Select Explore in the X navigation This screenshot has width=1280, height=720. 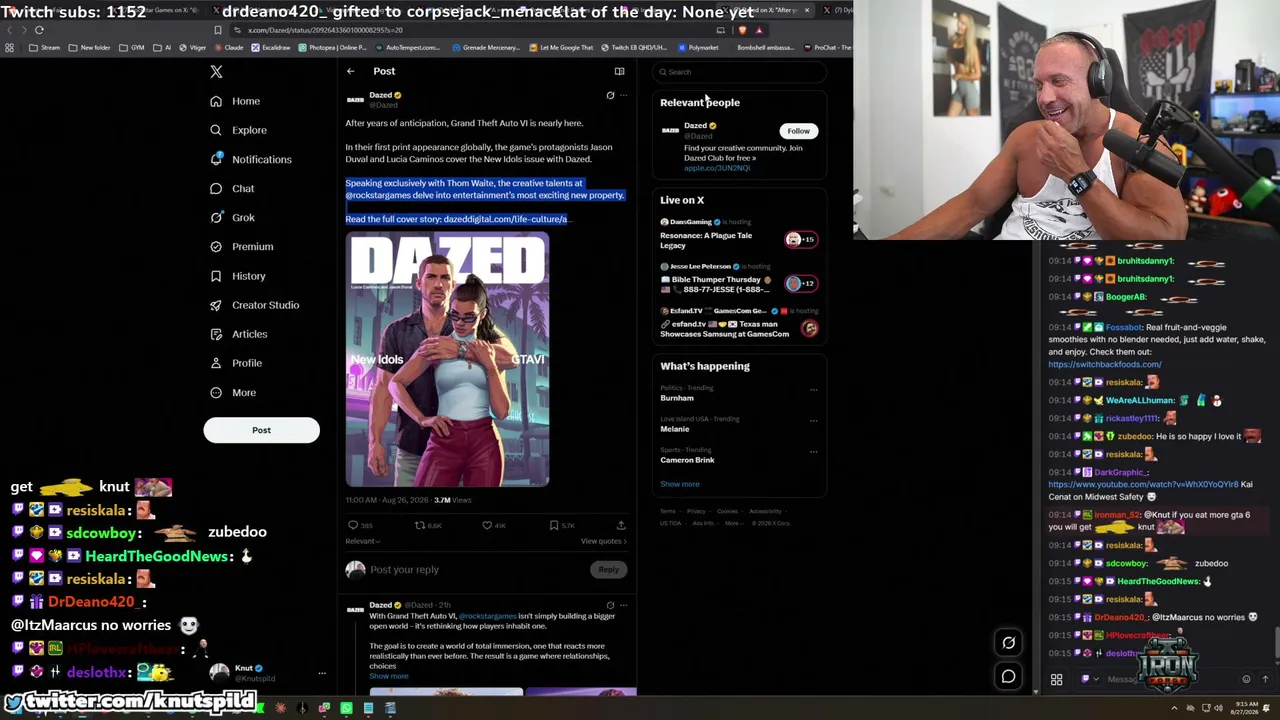249,130
